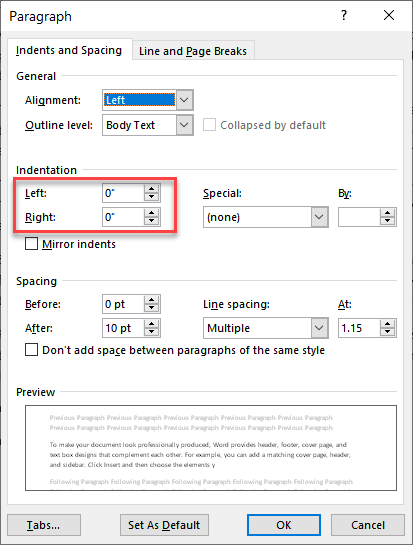Open the Alignment dropdown
This screenshot has height=545, width=413.
tap(184, 100)
